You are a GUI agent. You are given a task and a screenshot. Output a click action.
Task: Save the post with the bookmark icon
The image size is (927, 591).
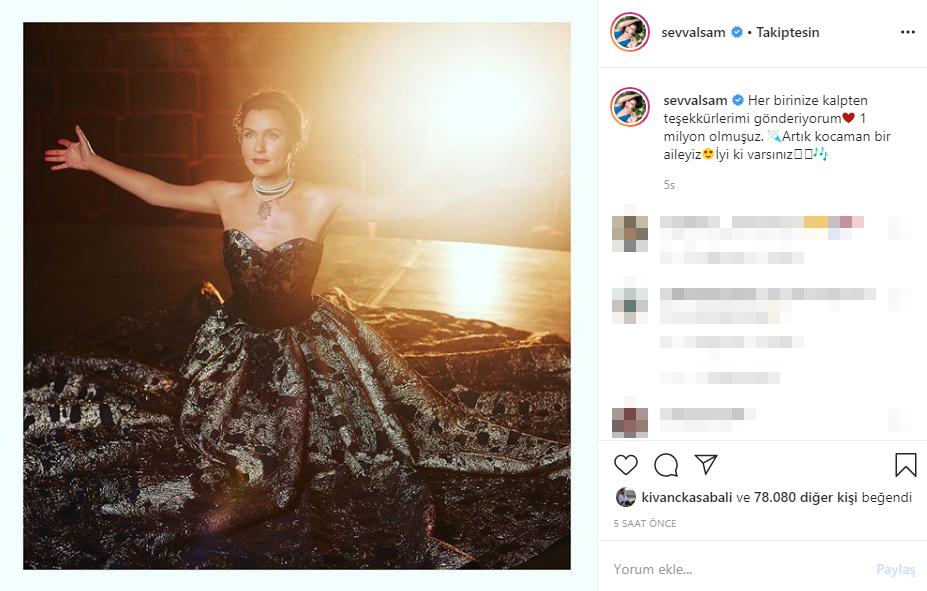coord(905,465)
